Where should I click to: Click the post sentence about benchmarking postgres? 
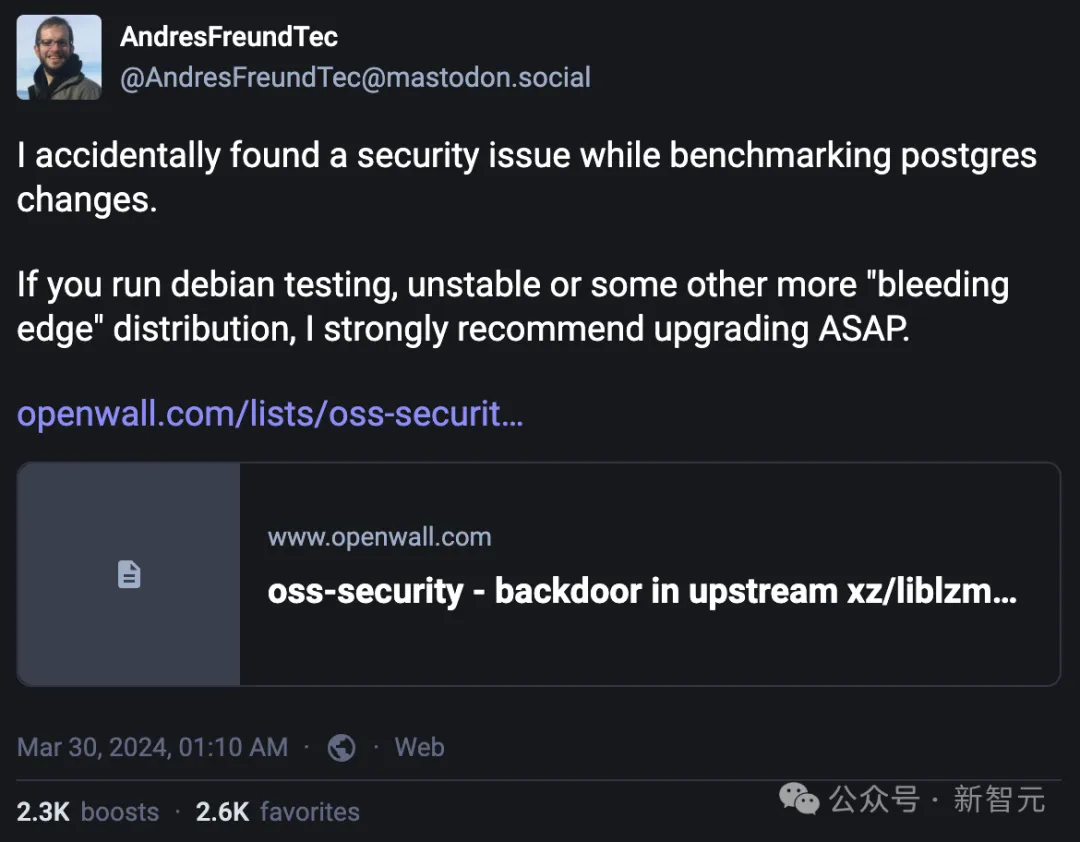coord(526,157)
